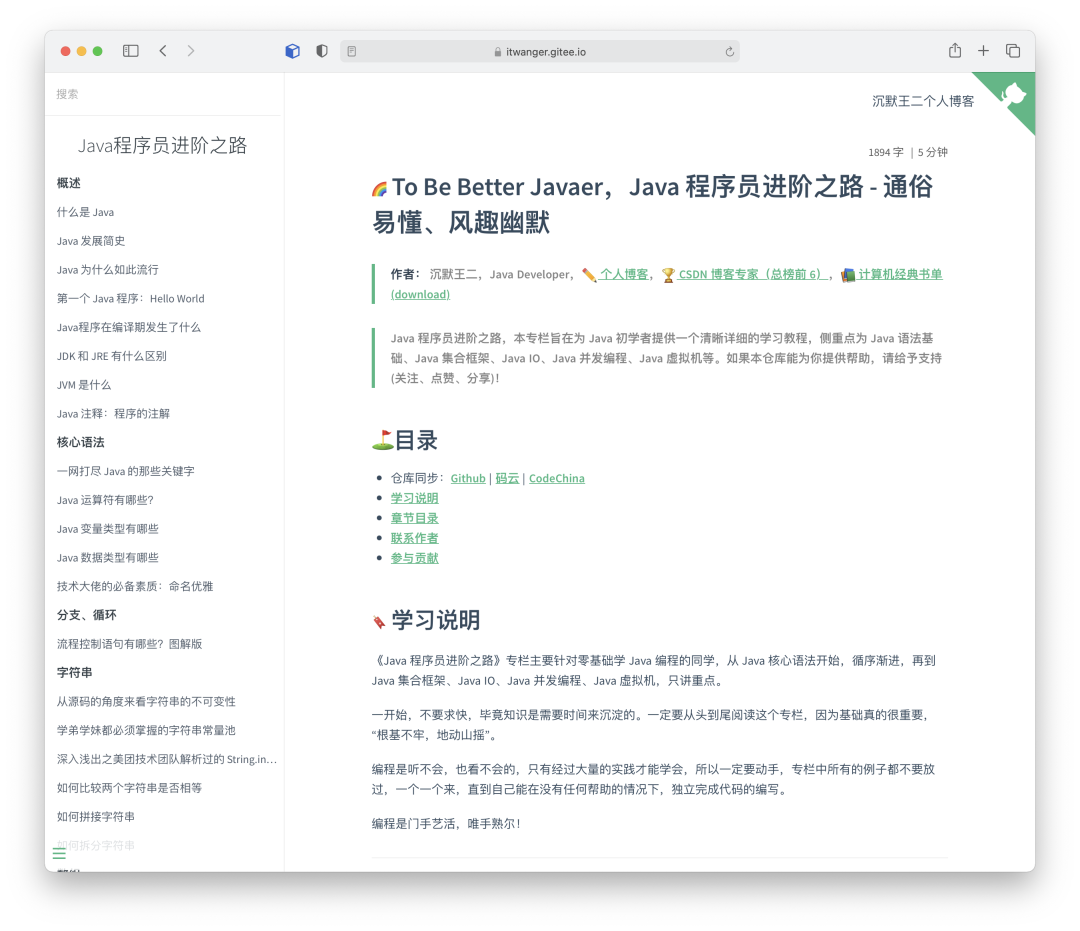This screenshot has width=1080, height=931.
Task: Jump to 学习说明 in the 目录 list
Action: 415,498
